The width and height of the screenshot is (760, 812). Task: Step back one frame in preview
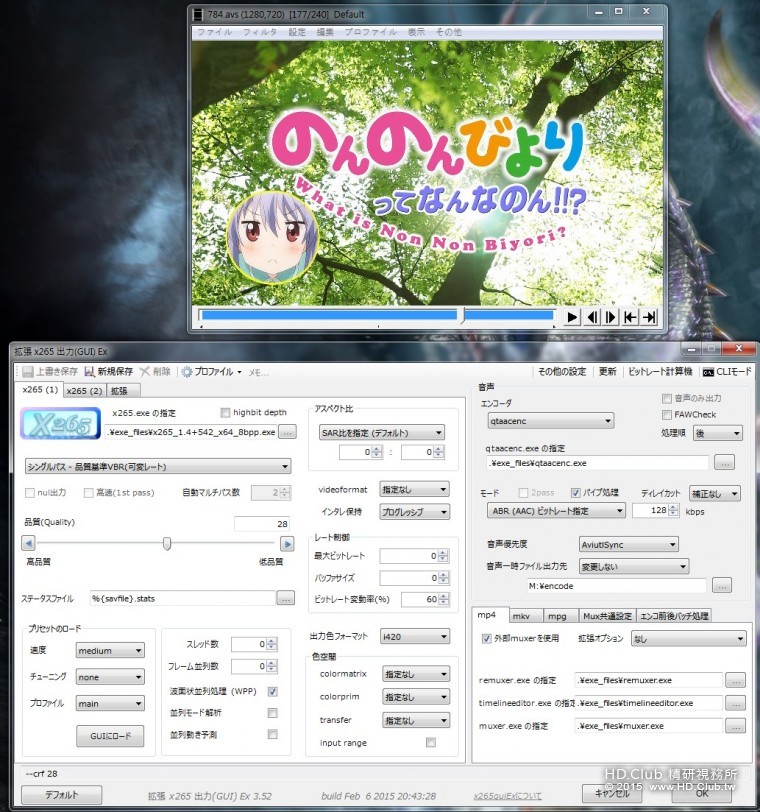pyautogui.click(x=592, y=317)
